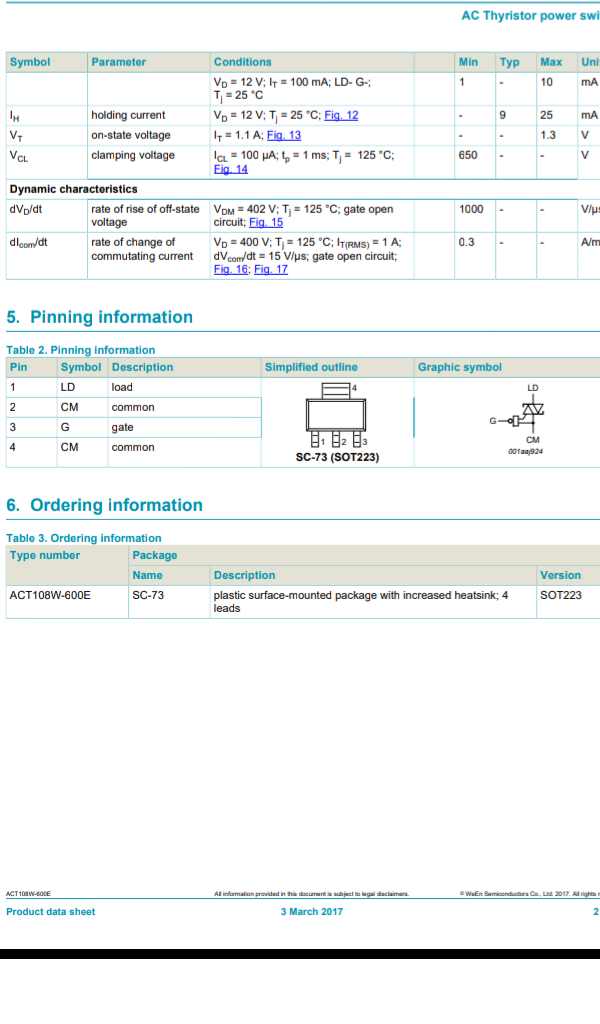Open the Fig. 12 link for holding current
The image size is (600, 1024).
tap(341, 115)
